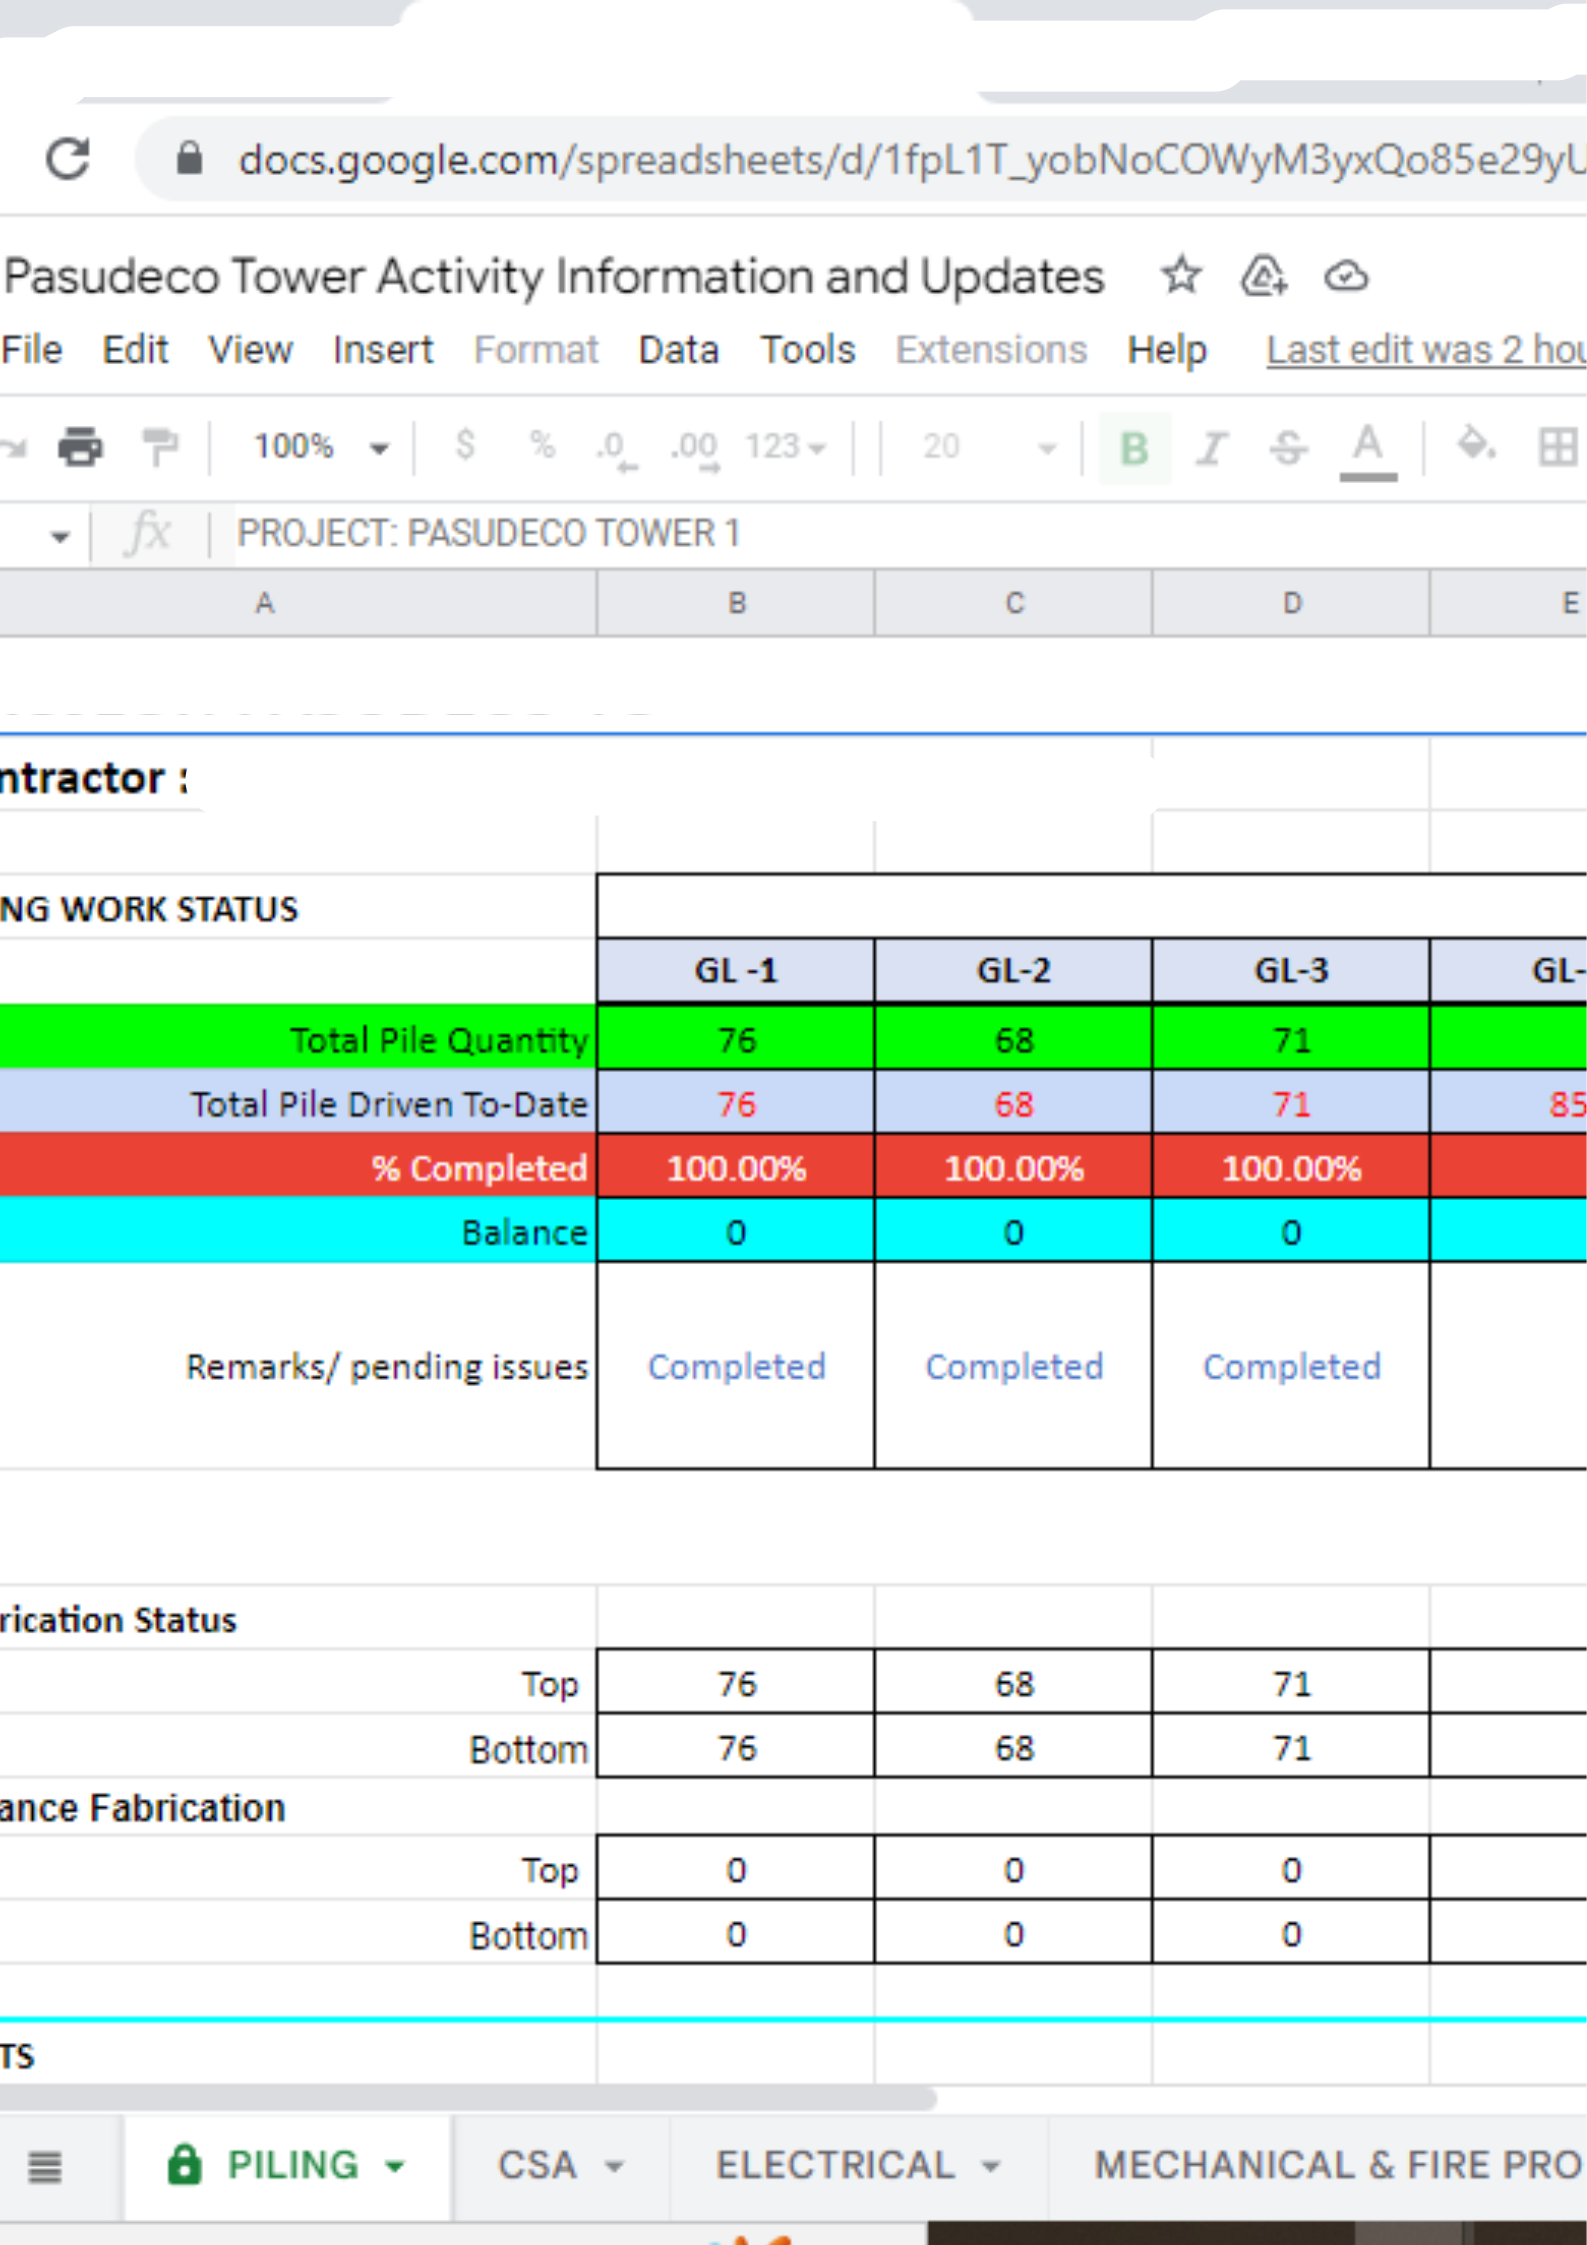Click the move to Drive folder icon
Image resolution: width=1587 pixels, height=2245 pixels.
[1263, 276]
